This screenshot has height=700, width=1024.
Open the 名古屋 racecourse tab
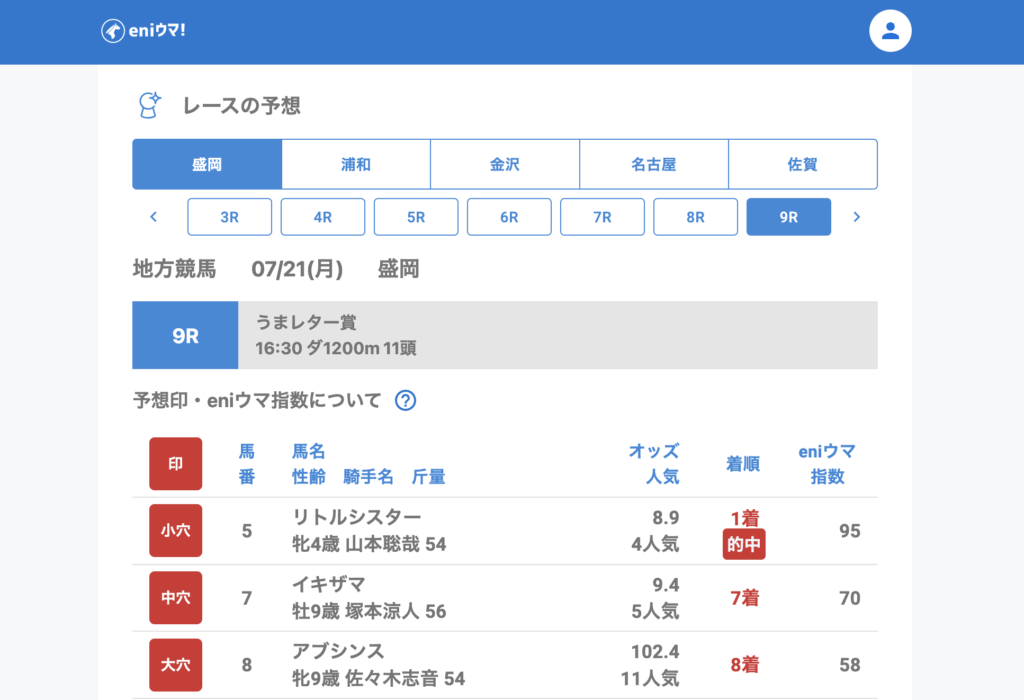pos(654,164)
